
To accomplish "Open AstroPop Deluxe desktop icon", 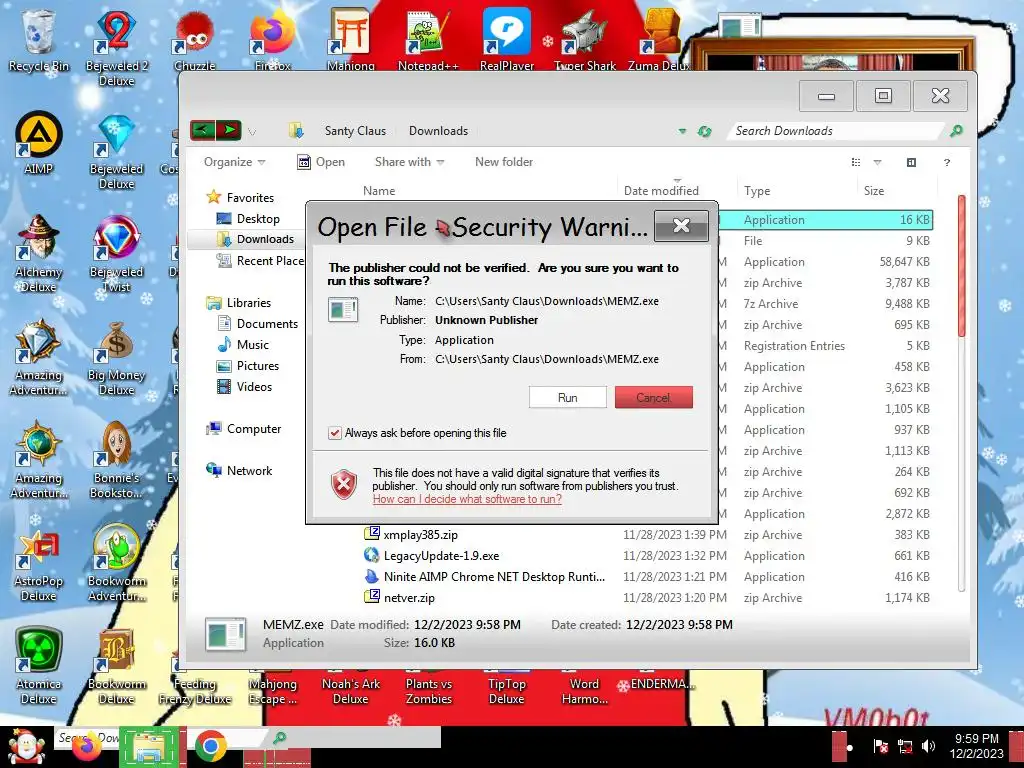I will (x=39, y=564).
